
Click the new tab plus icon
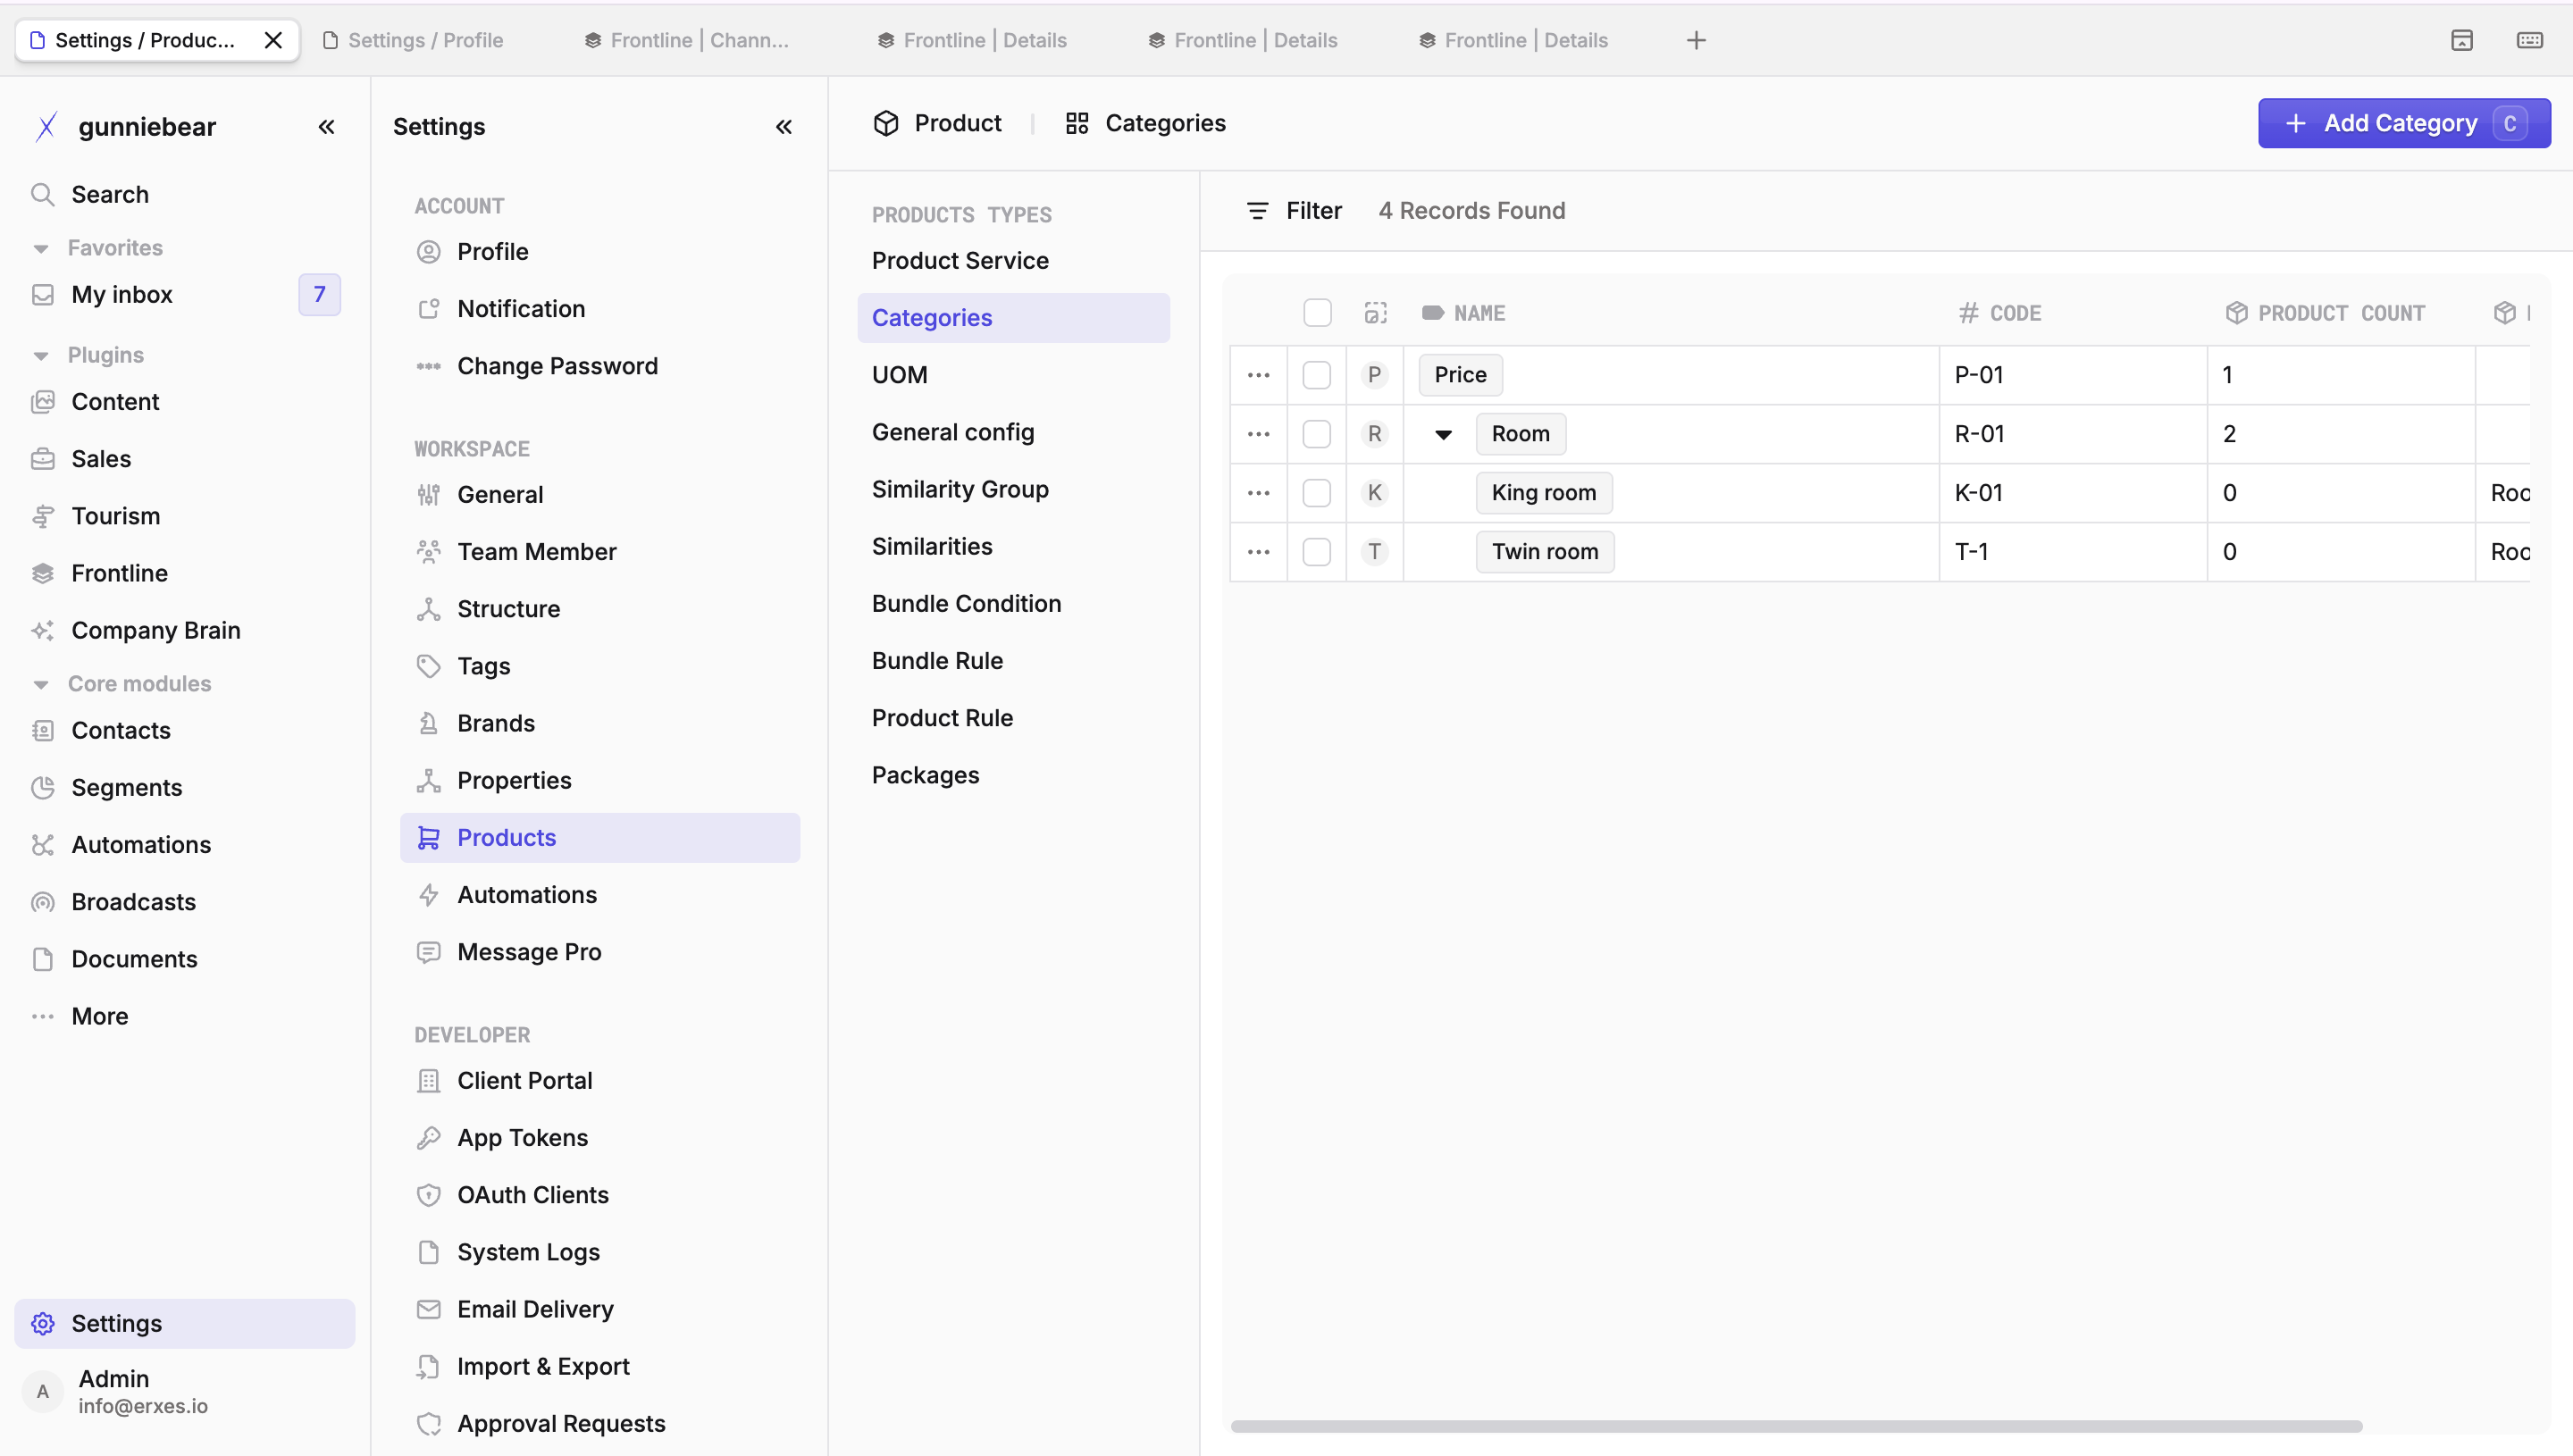click(1696, 40)
